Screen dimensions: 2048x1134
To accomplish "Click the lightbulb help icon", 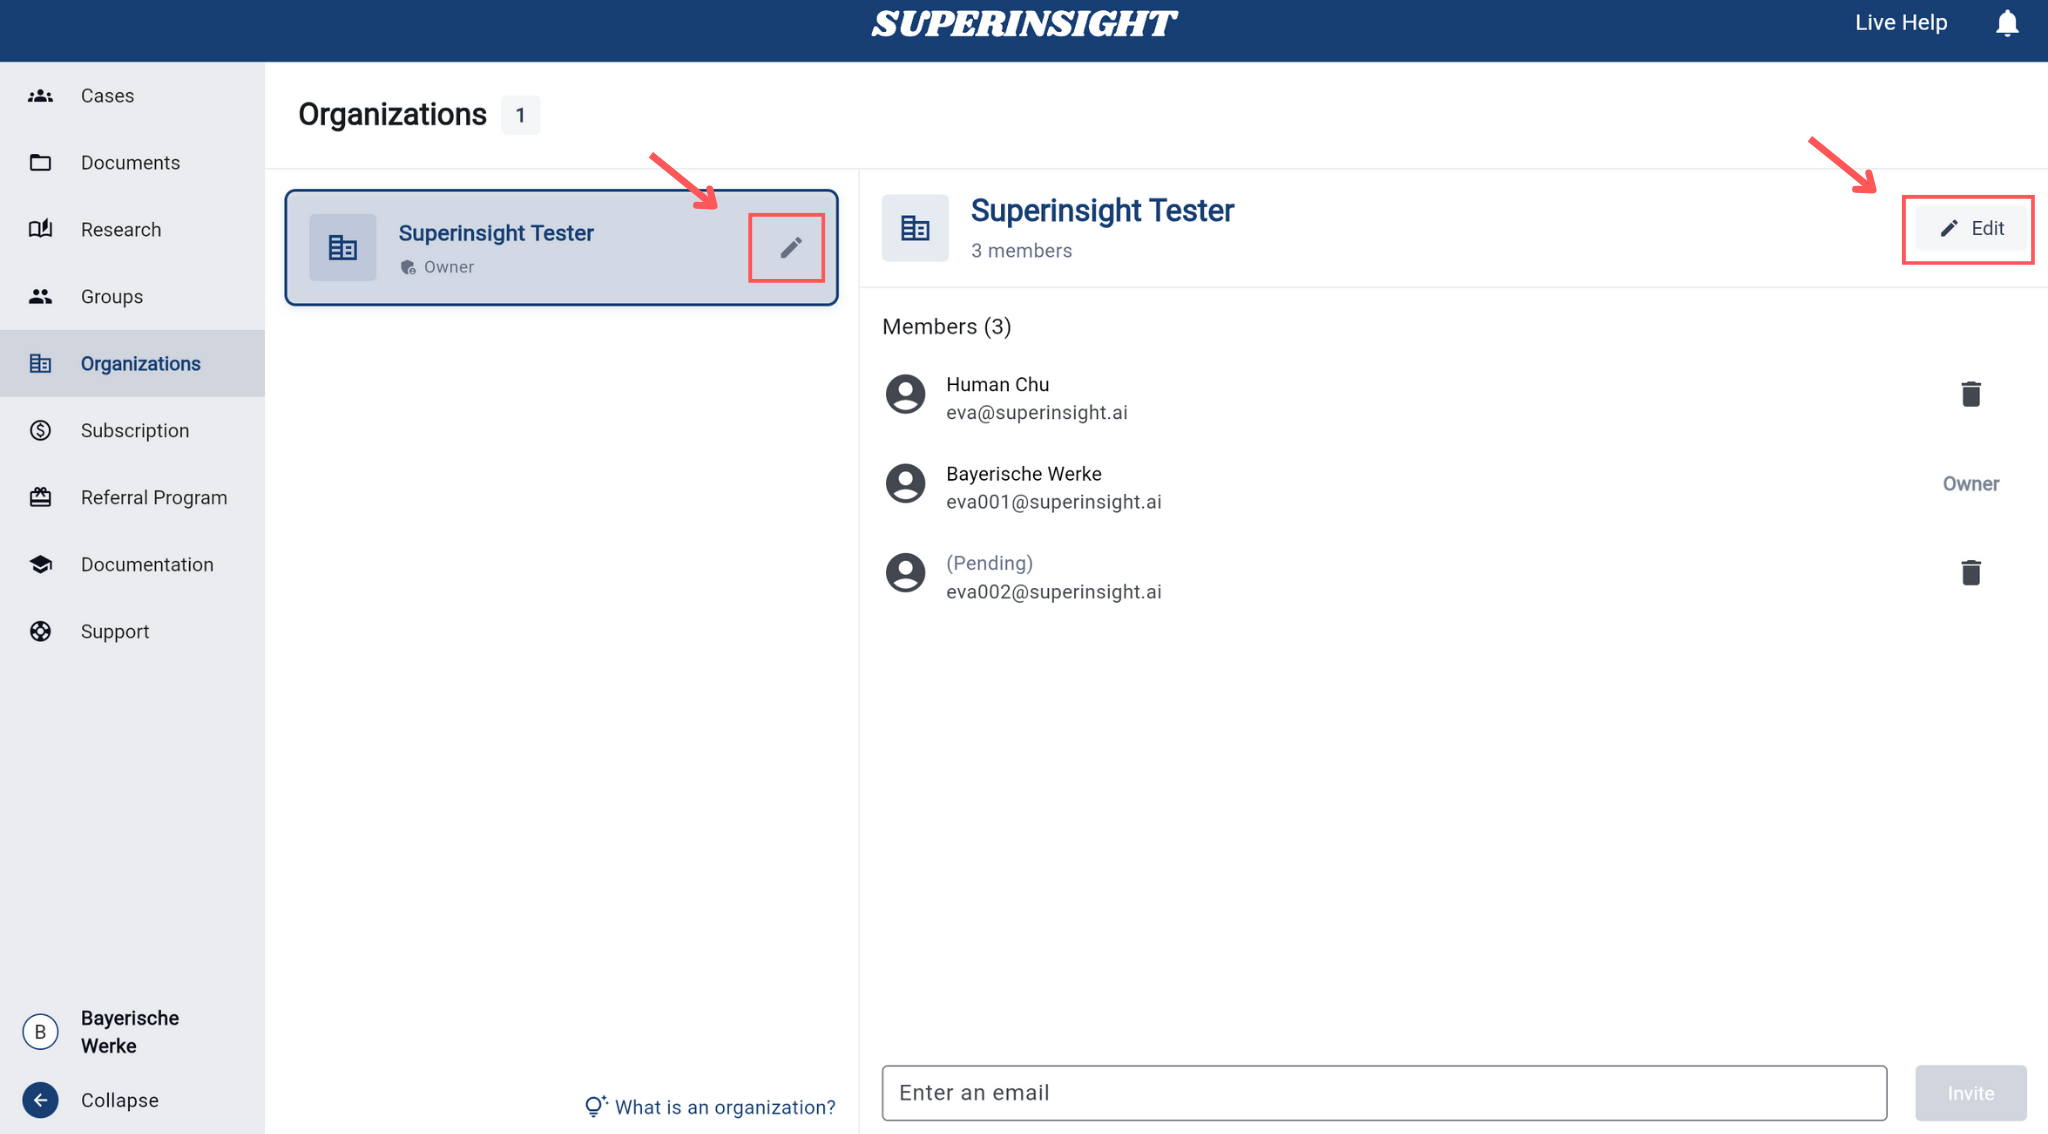I will click(595, 1106).
